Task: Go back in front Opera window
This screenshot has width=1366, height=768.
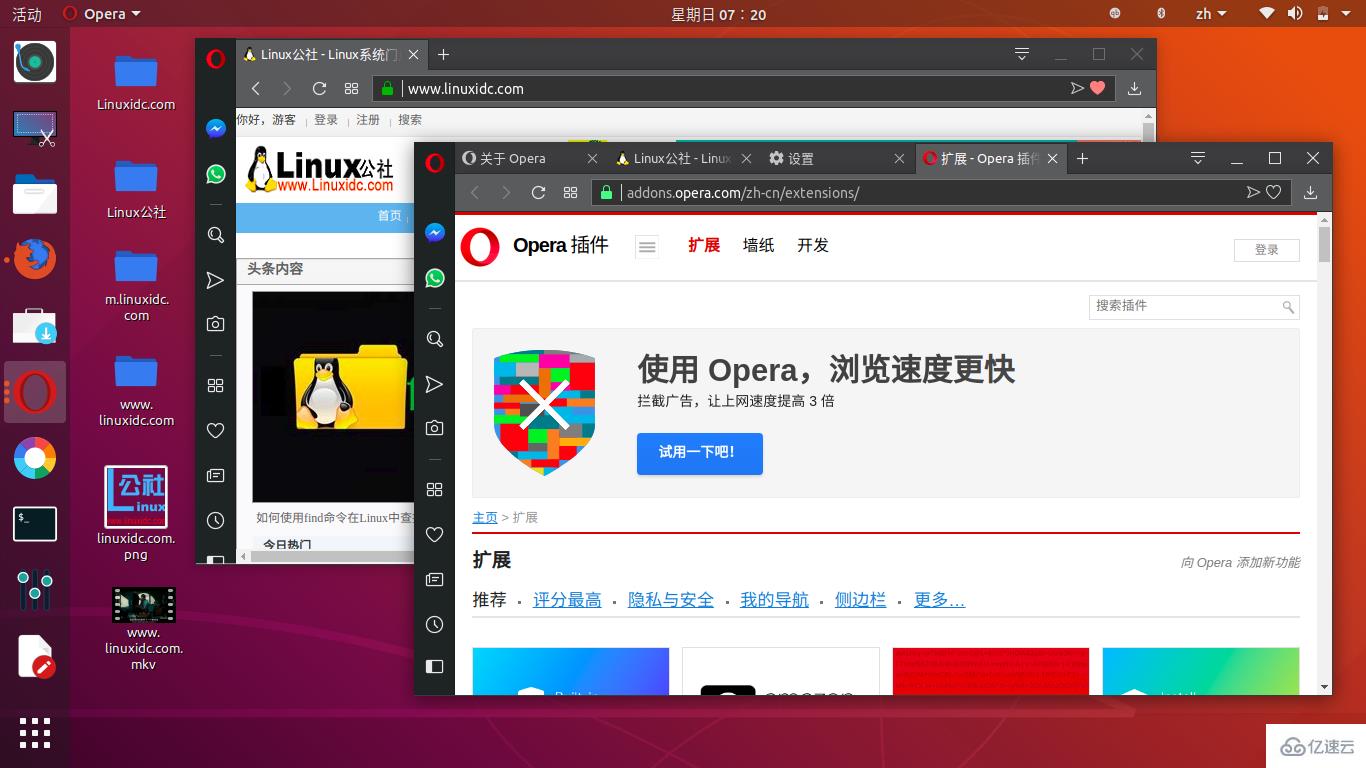Action: [475, 192]
